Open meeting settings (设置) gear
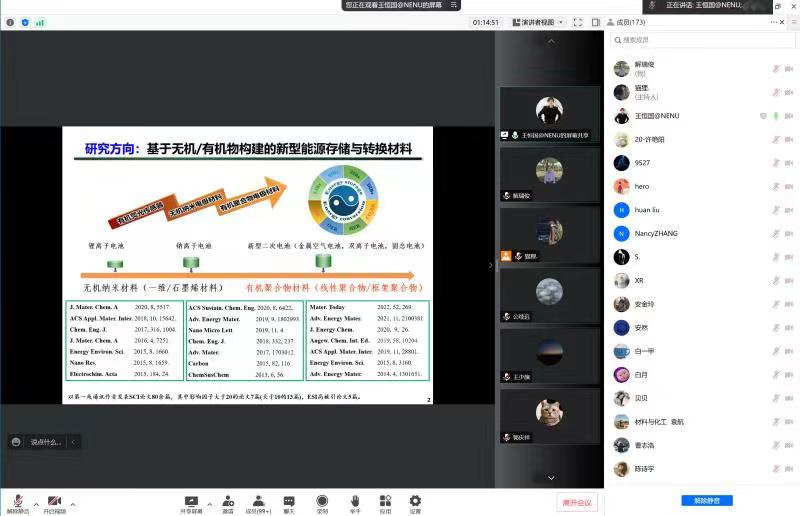The image size is (800, 516). click(415, 501)
